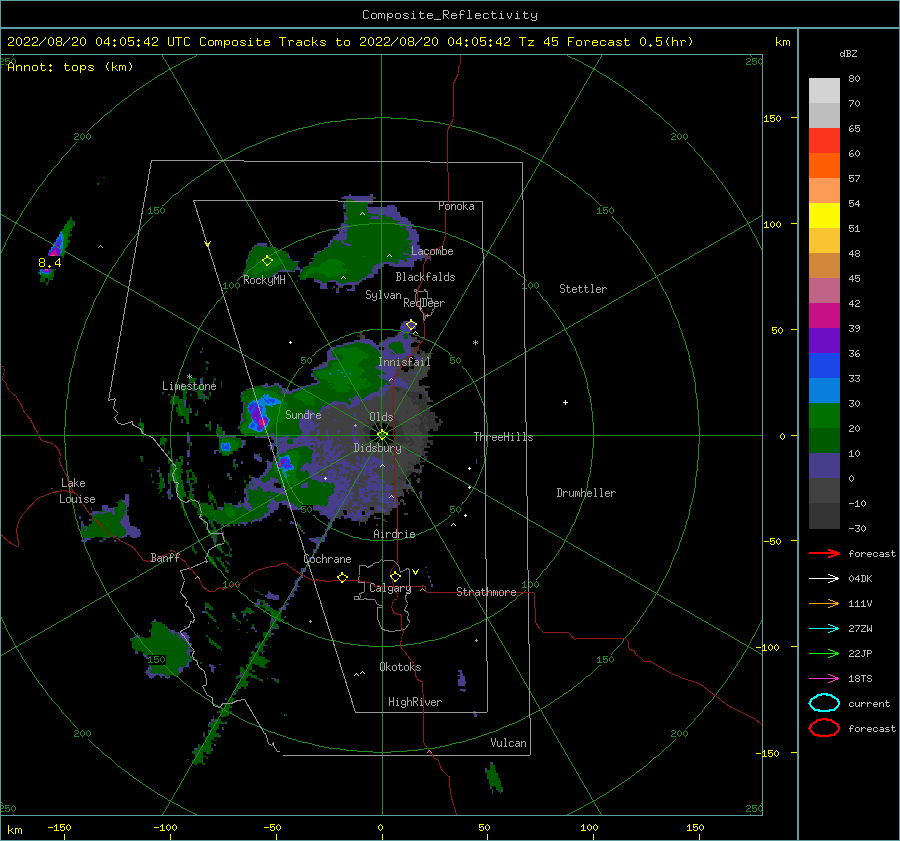This screenshot has height=841, width=900.
Task: Click the red forecast arrow in legend
Action: coord(824,553)
